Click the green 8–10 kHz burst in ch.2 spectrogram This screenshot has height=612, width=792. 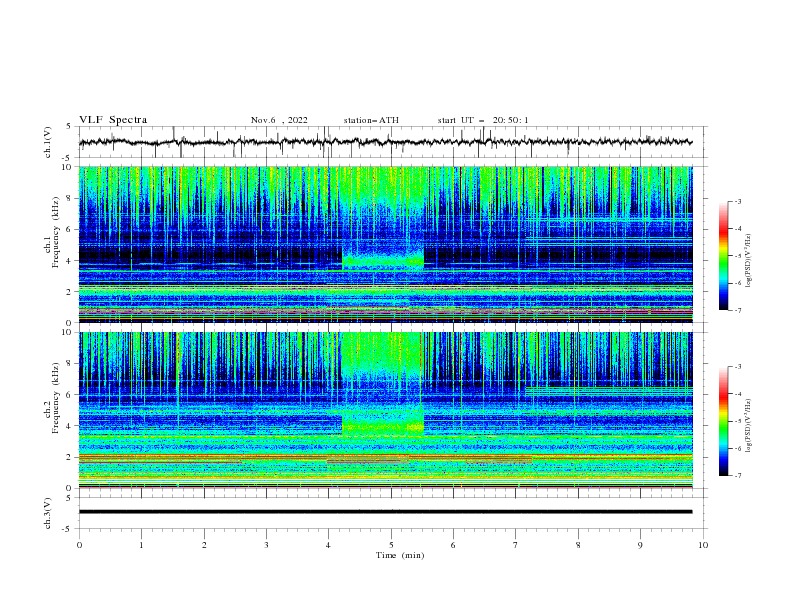[x=381, y=353]
